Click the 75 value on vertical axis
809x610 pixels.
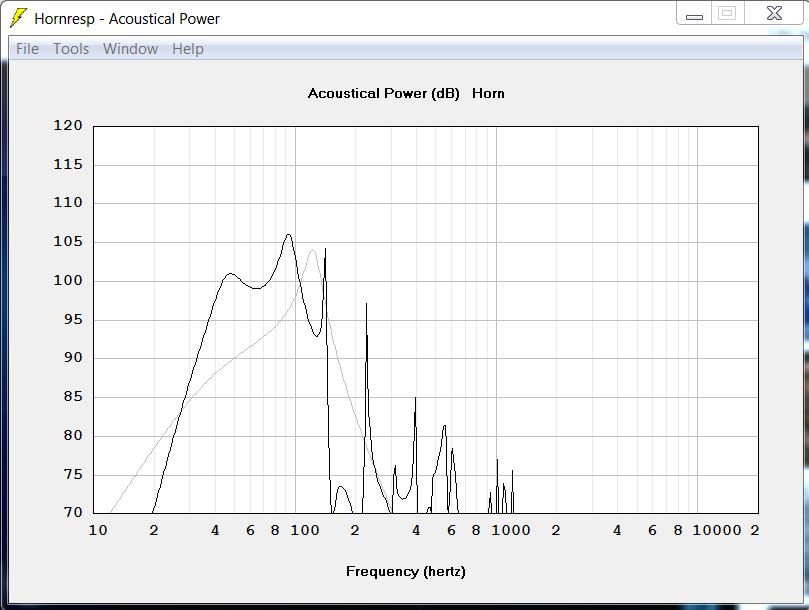click(73, 475)
